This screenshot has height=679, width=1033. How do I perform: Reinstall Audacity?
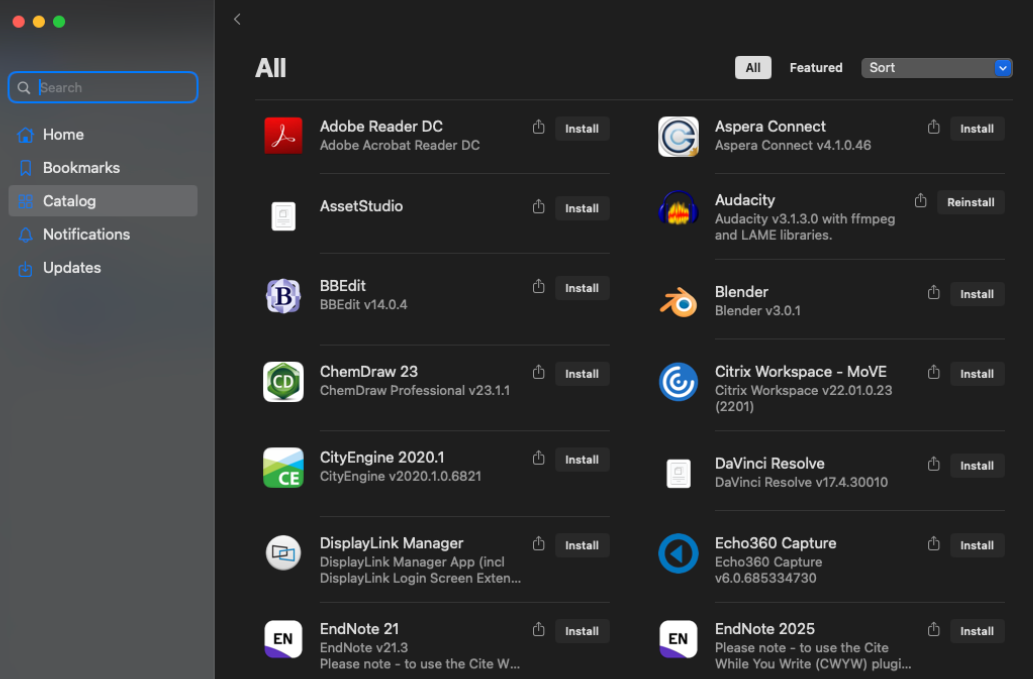[970, 202]
